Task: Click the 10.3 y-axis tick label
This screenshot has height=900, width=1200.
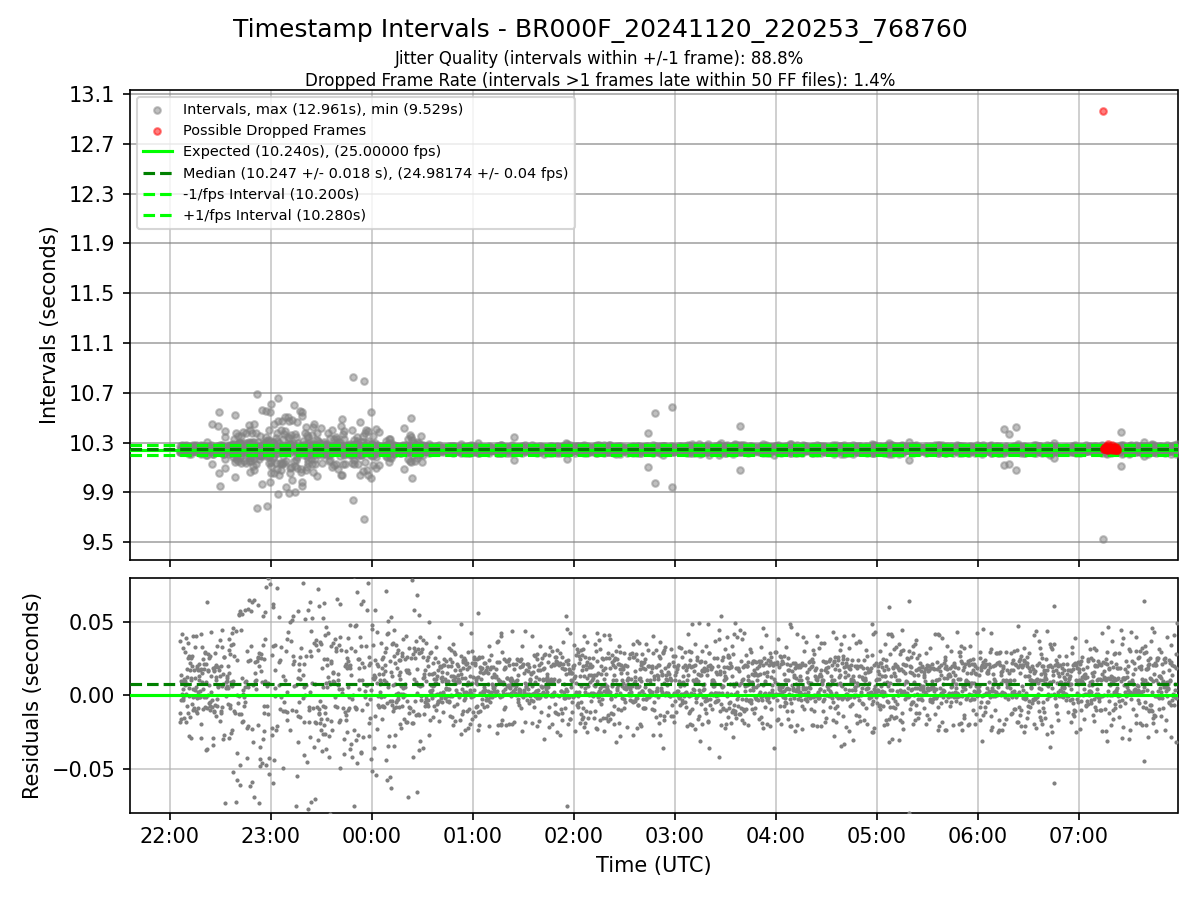Action: [x=93, y=443]
